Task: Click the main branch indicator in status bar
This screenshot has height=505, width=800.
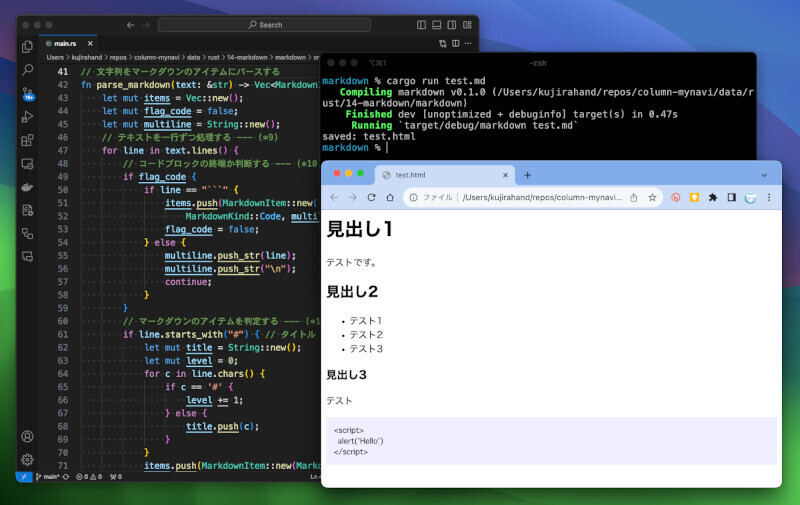Action: click(48, 477)
